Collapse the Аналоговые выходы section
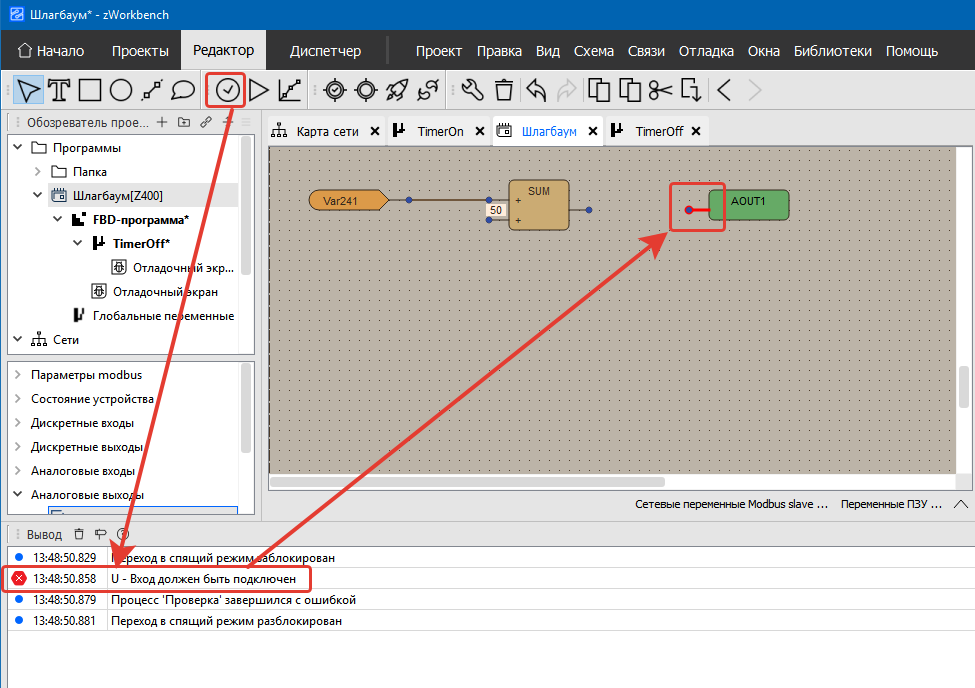 pyautogui.click(x=19, y=494)
